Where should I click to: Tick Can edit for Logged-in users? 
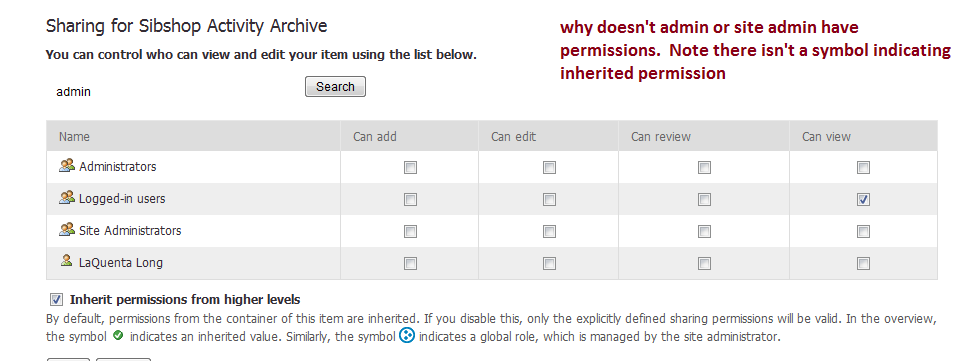[549, 200]
